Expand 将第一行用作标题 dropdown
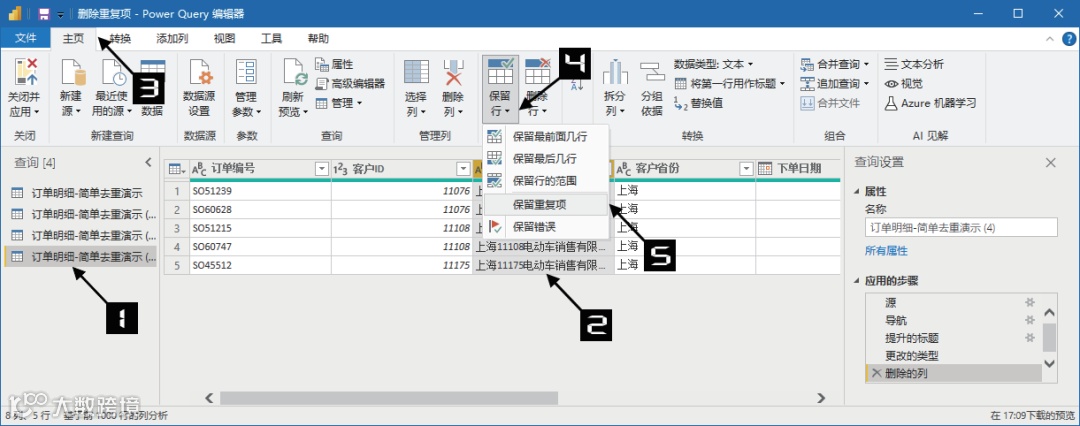The image size is (1080, 426). tap(782, 84)
